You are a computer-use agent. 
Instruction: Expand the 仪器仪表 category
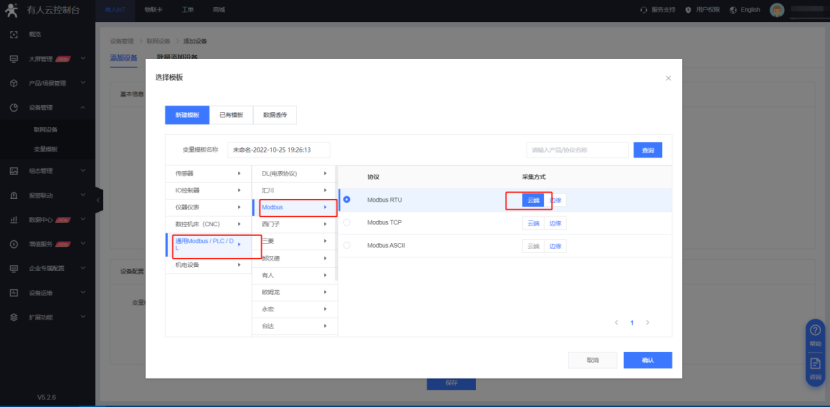coord(205,206)
